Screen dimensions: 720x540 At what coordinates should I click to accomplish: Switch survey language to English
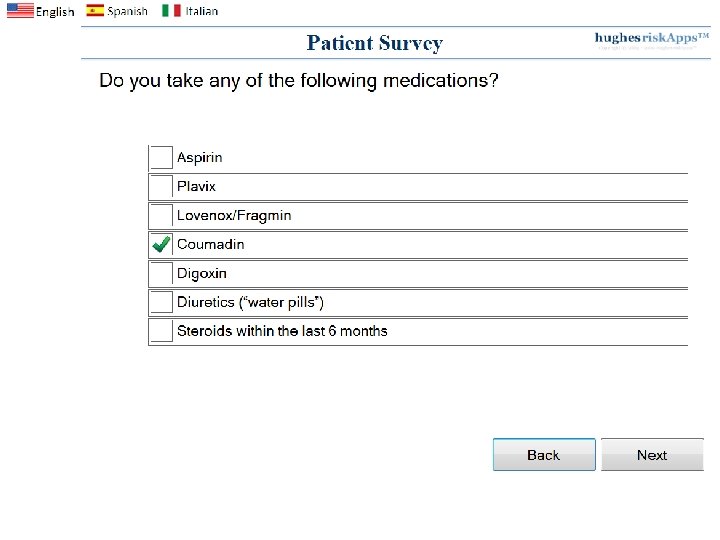(x=55, y=12)
